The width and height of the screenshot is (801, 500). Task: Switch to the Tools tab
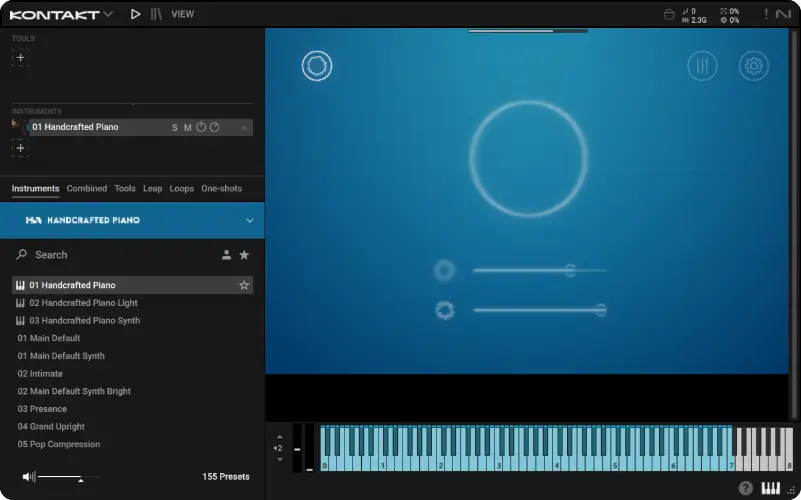[125, 188]
